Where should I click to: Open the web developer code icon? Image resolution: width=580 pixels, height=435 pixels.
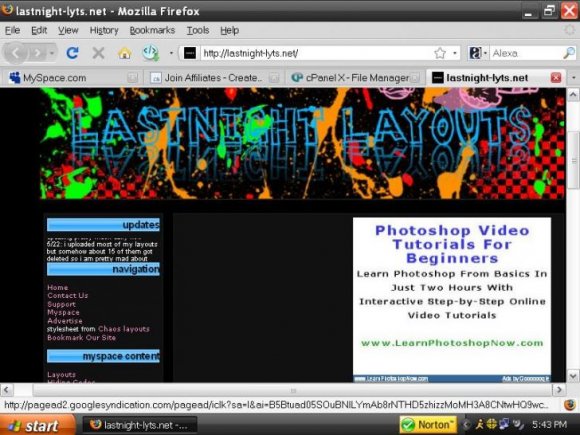(151, 53)
